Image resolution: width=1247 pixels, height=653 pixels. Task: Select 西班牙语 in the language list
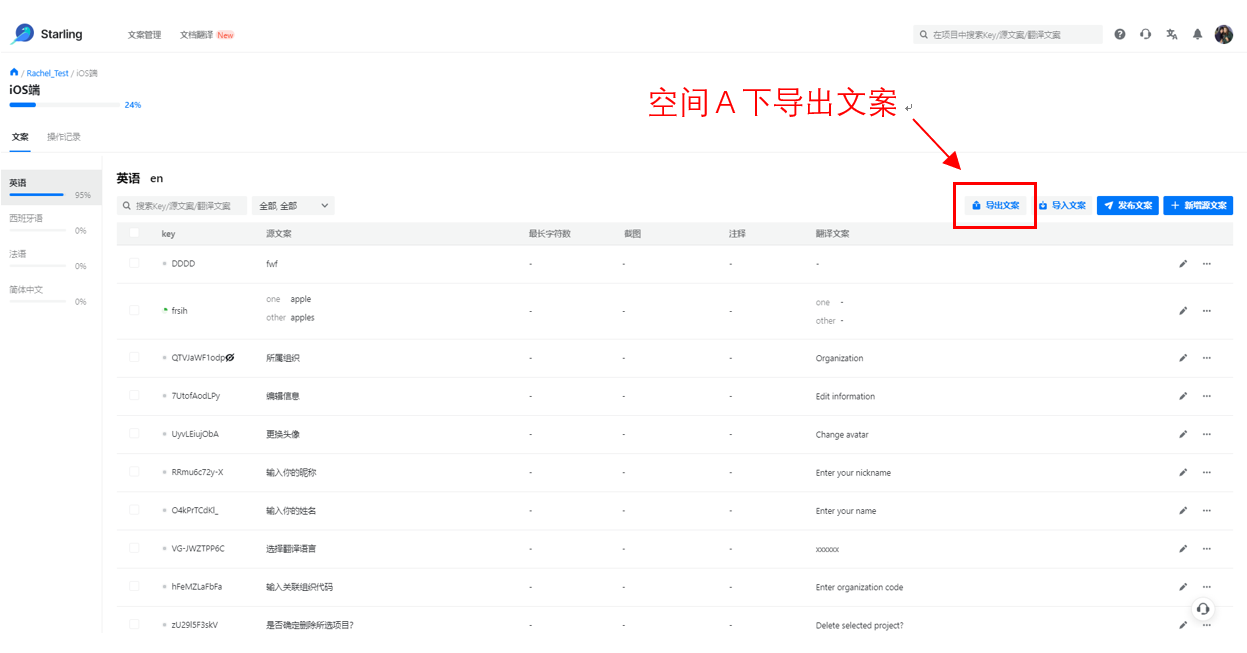coord(27,218)
